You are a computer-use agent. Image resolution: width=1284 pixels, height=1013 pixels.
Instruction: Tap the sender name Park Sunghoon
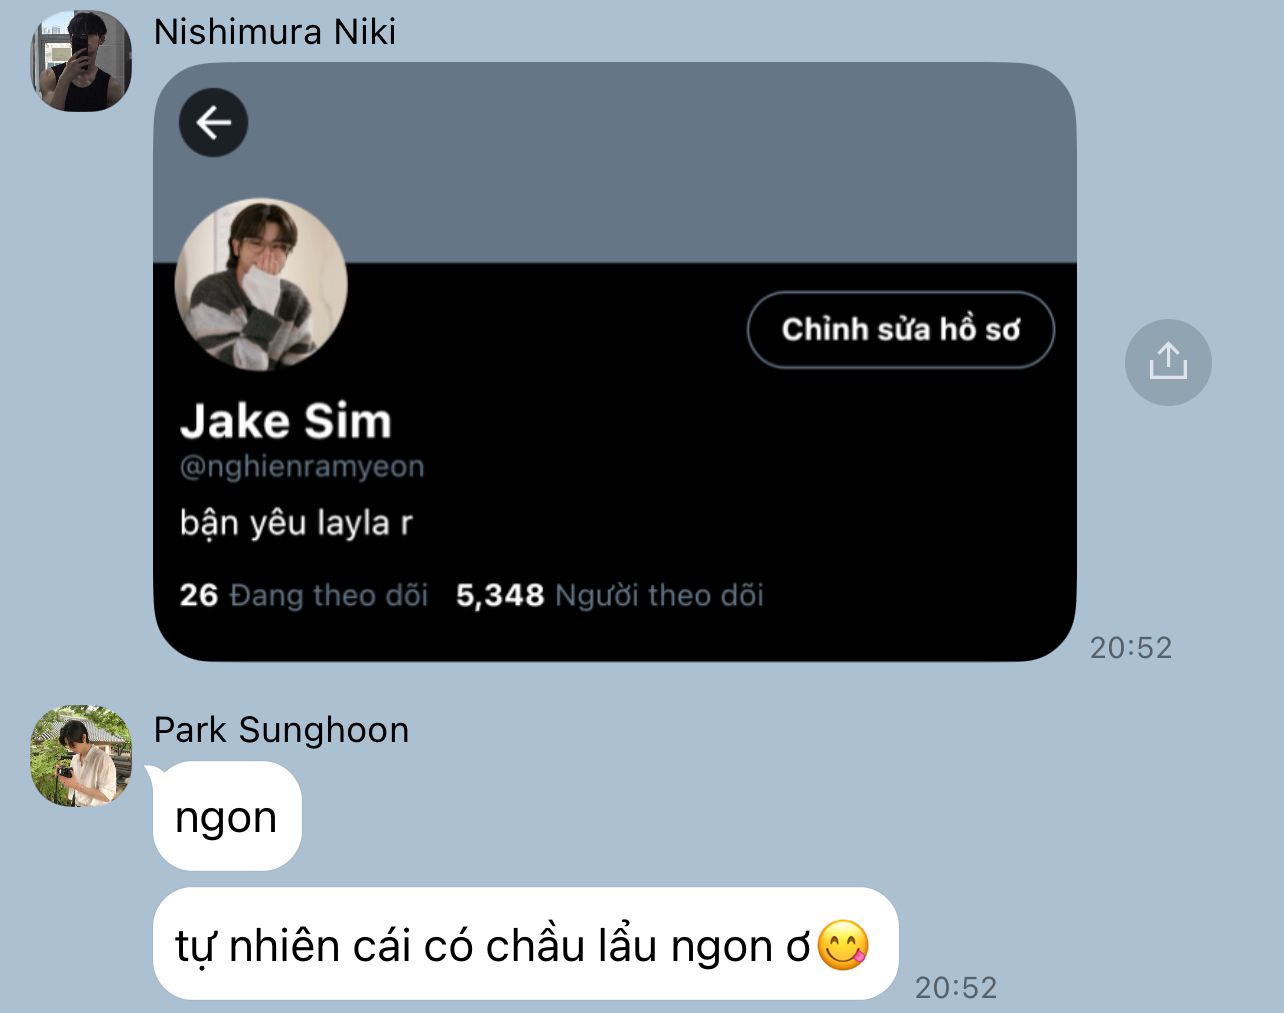click(281, 730)
